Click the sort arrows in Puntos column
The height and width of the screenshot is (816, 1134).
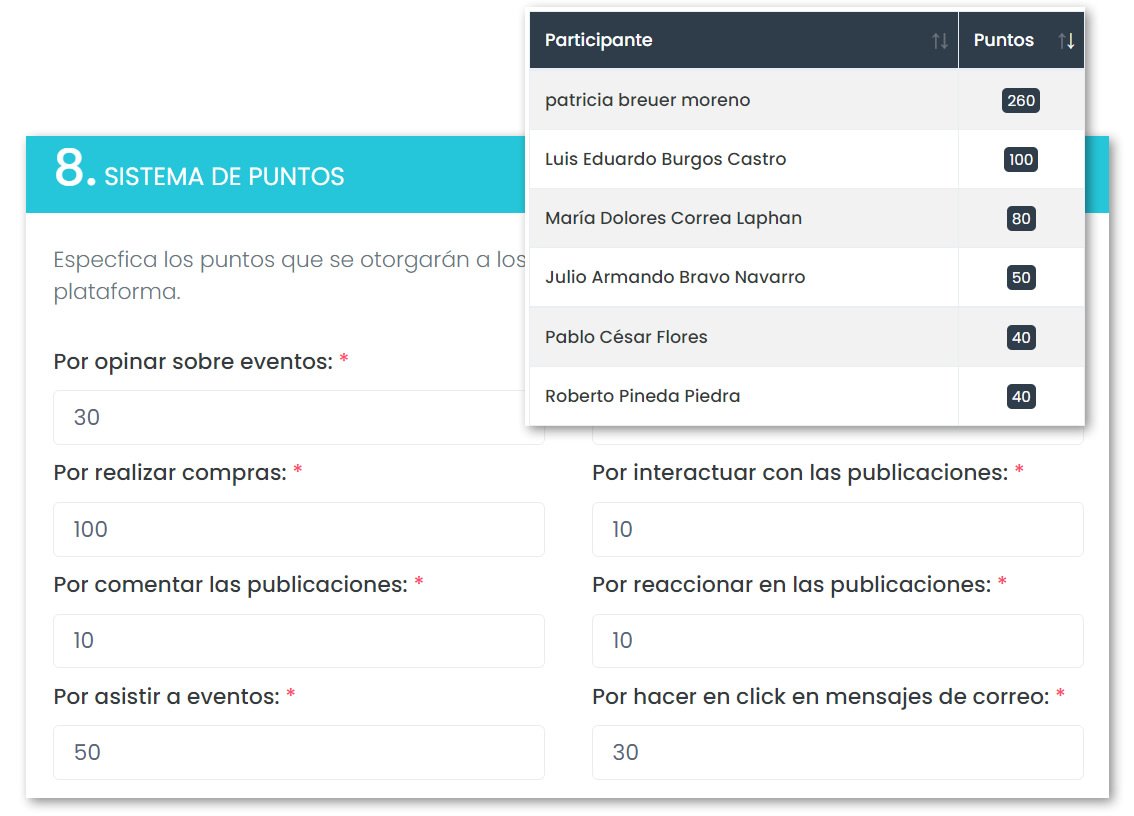pyautogui.click(x=1066, y=41)
